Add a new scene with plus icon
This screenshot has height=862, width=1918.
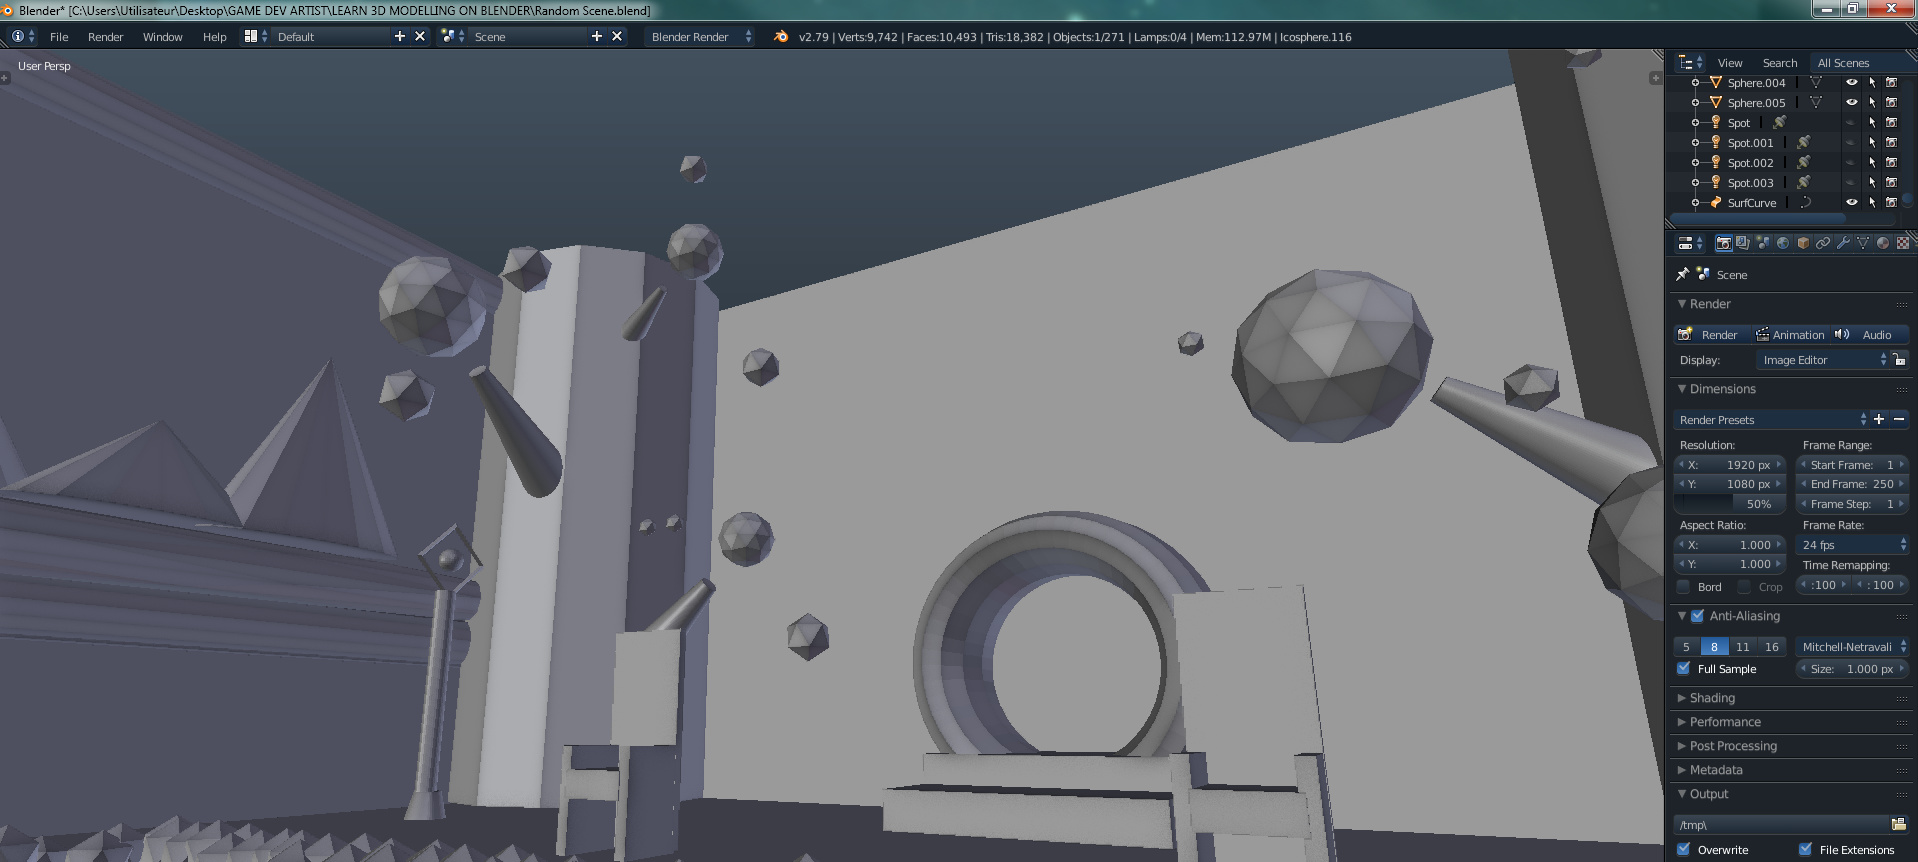597,36
